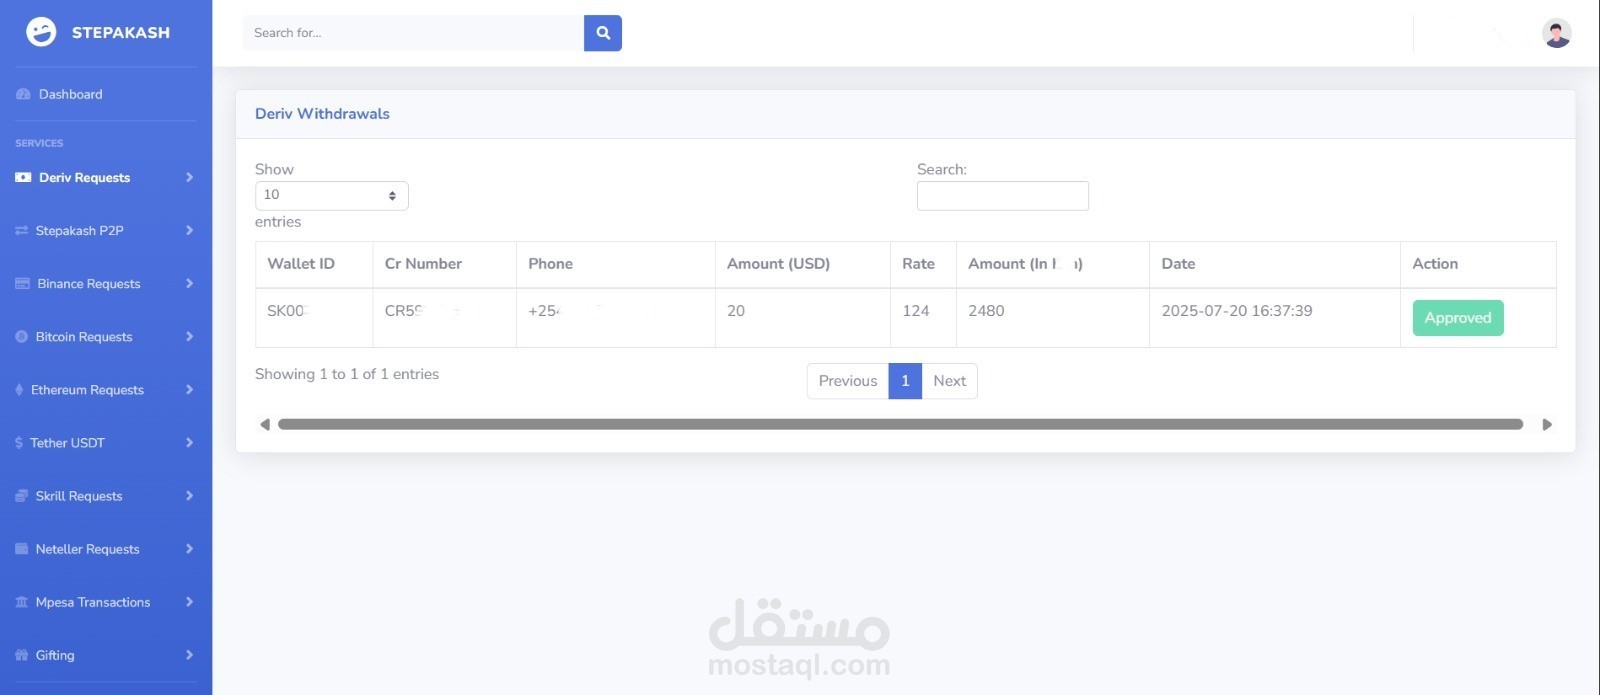Expand the Binance Requests chevron
Viewport: 1600px width, 695px height.
[x=189, y=283]
